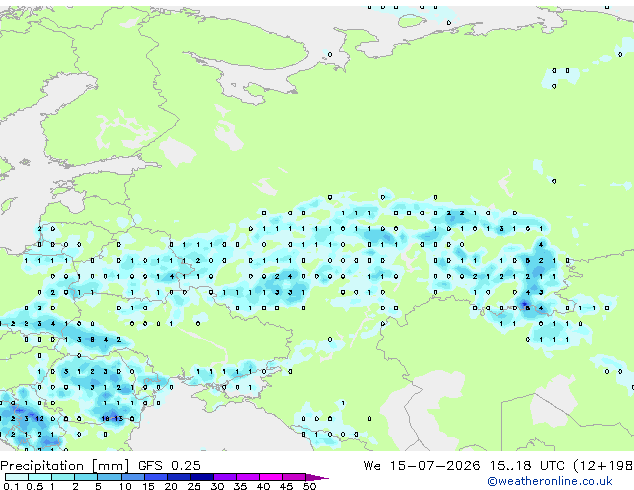Click the legend label '0.1'
This screenshot has height=490, width=634.
(11, 486)
